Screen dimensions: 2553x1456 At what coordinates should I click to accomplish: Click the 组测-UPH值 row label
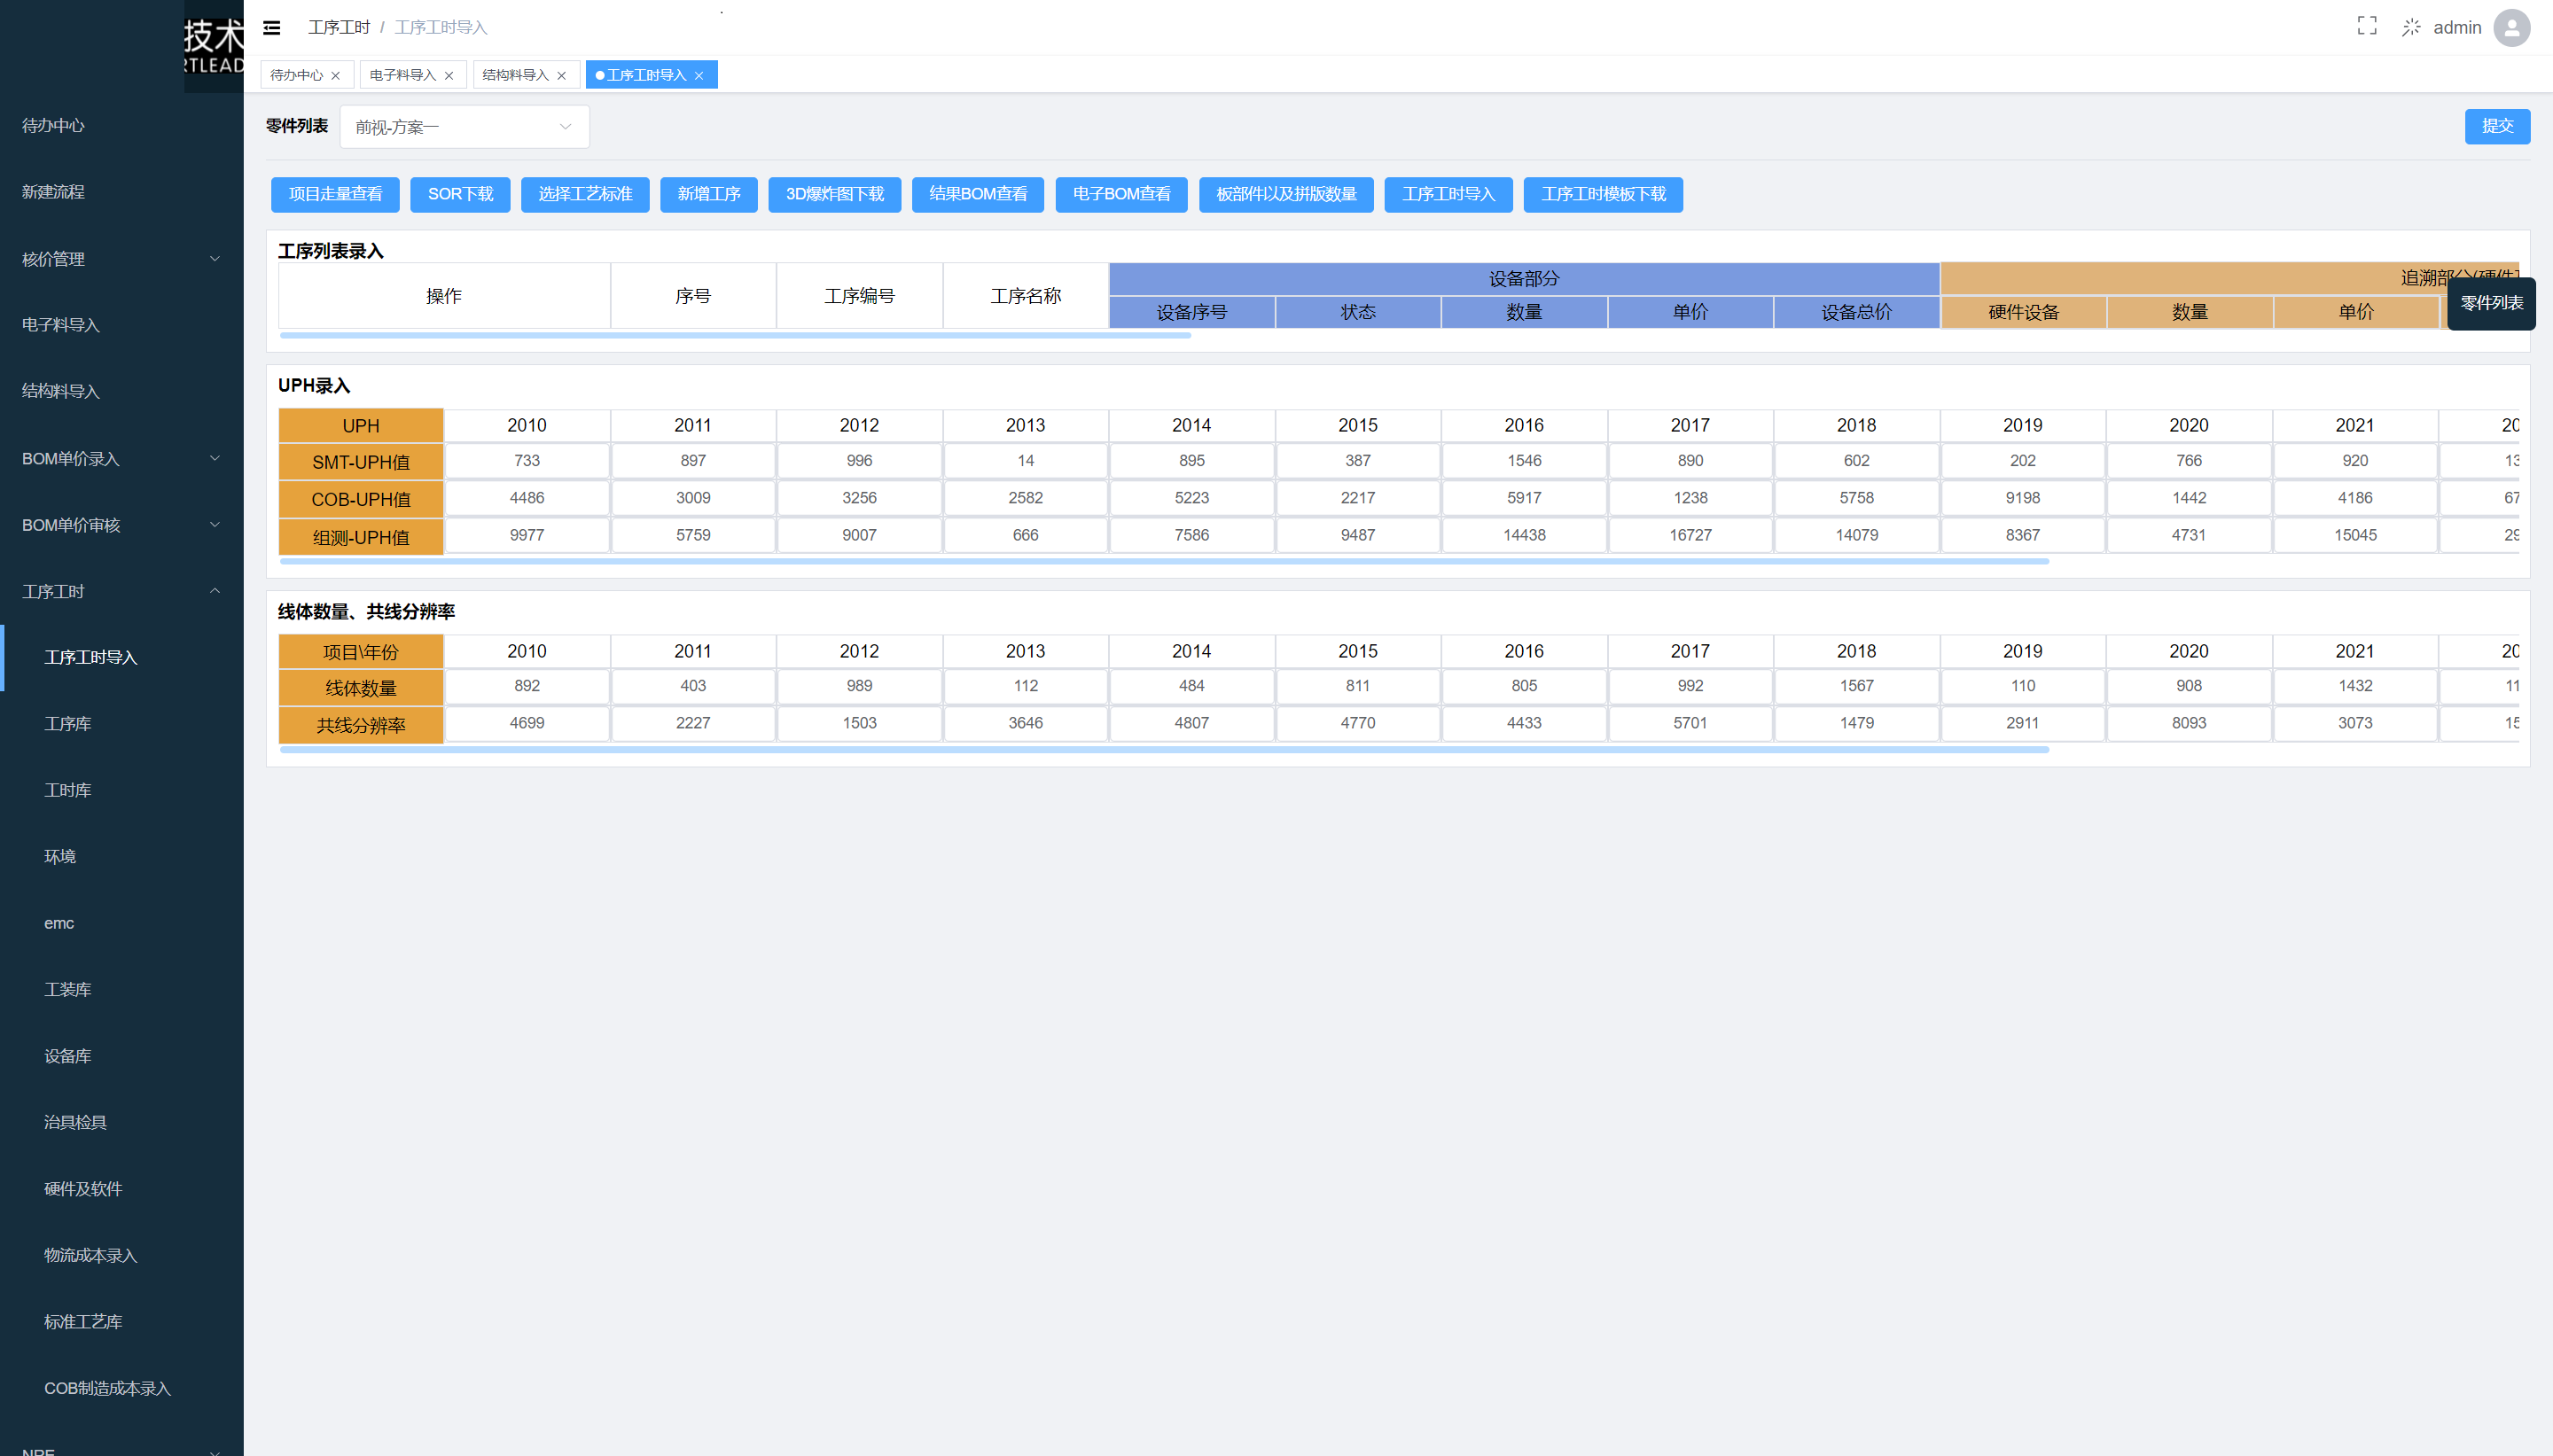pos(361,537)
